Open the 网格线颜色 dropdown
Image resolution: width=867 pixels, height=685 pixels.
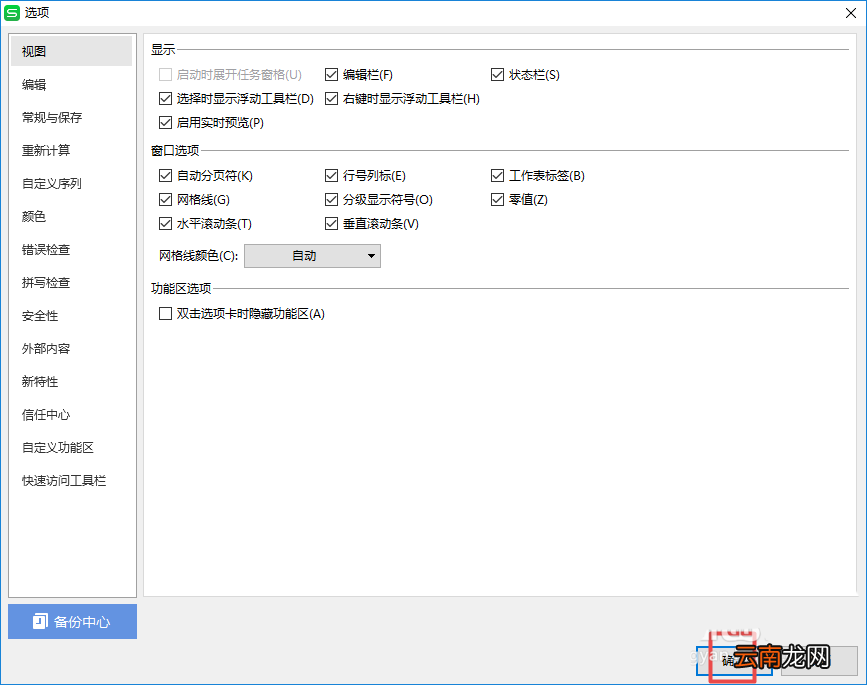point(312,256)
